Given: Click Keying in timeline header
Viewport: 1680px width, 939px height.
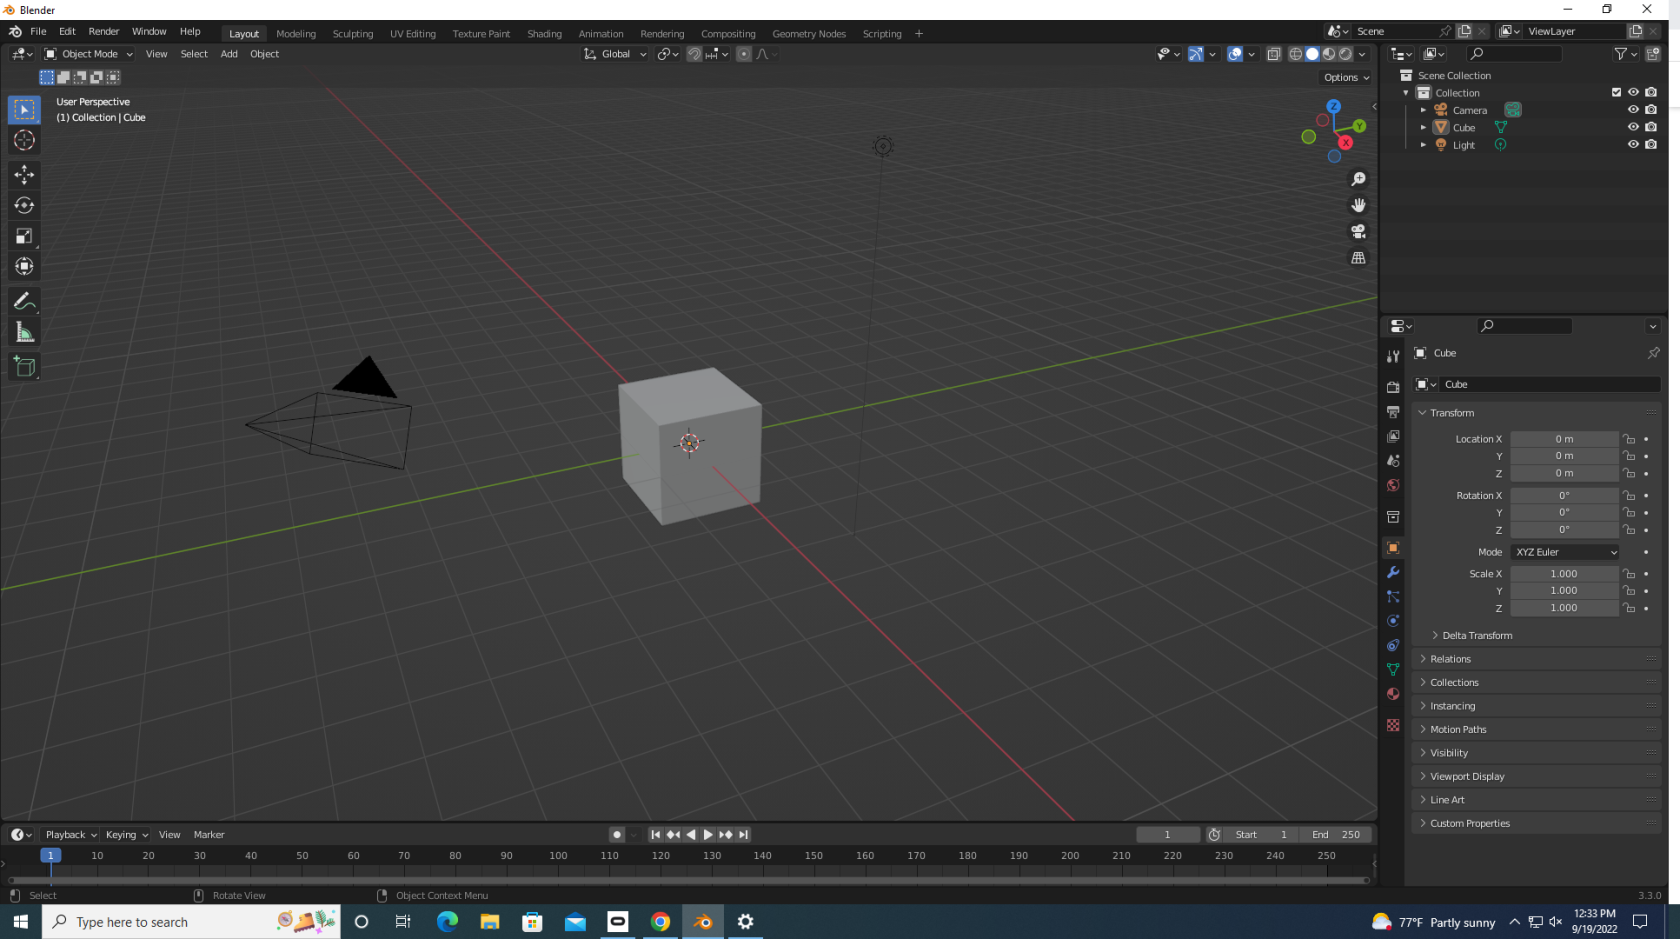Looking at the screenshot, I should 127,835.
